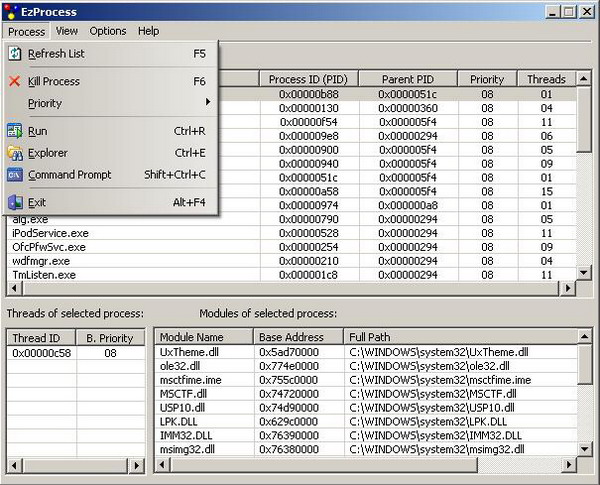Click the Refresh List icon in the menu
This screenshot has height=485, width=600.
(15, 54)
